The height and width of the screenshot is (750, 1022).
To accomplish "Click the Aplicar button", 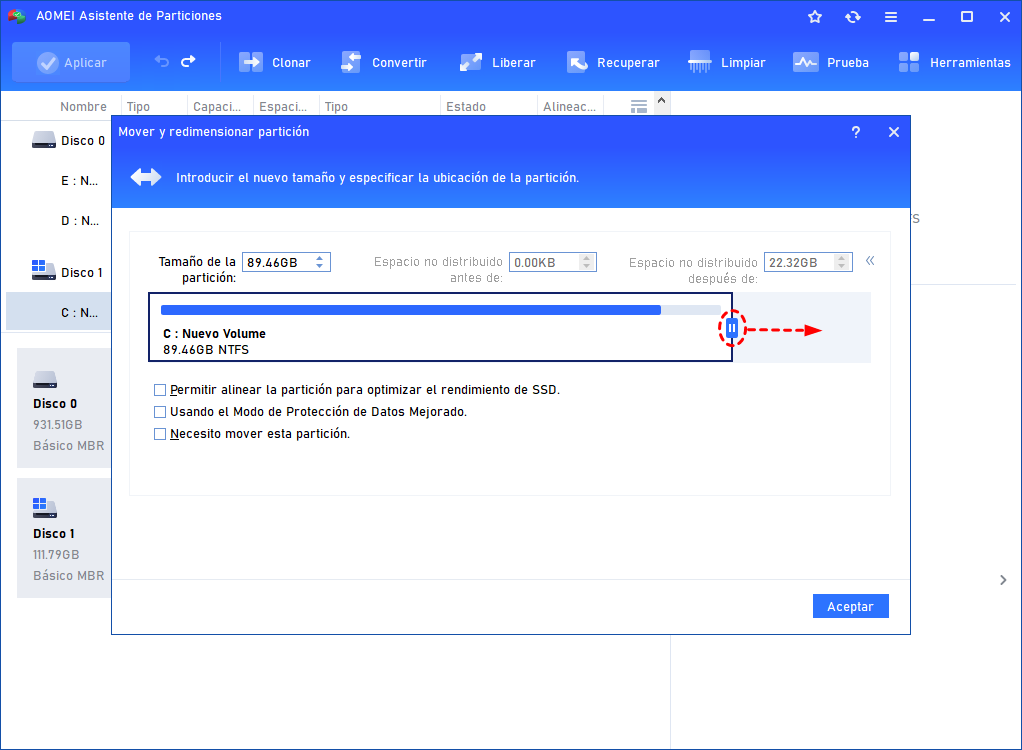I will (71, 63).
